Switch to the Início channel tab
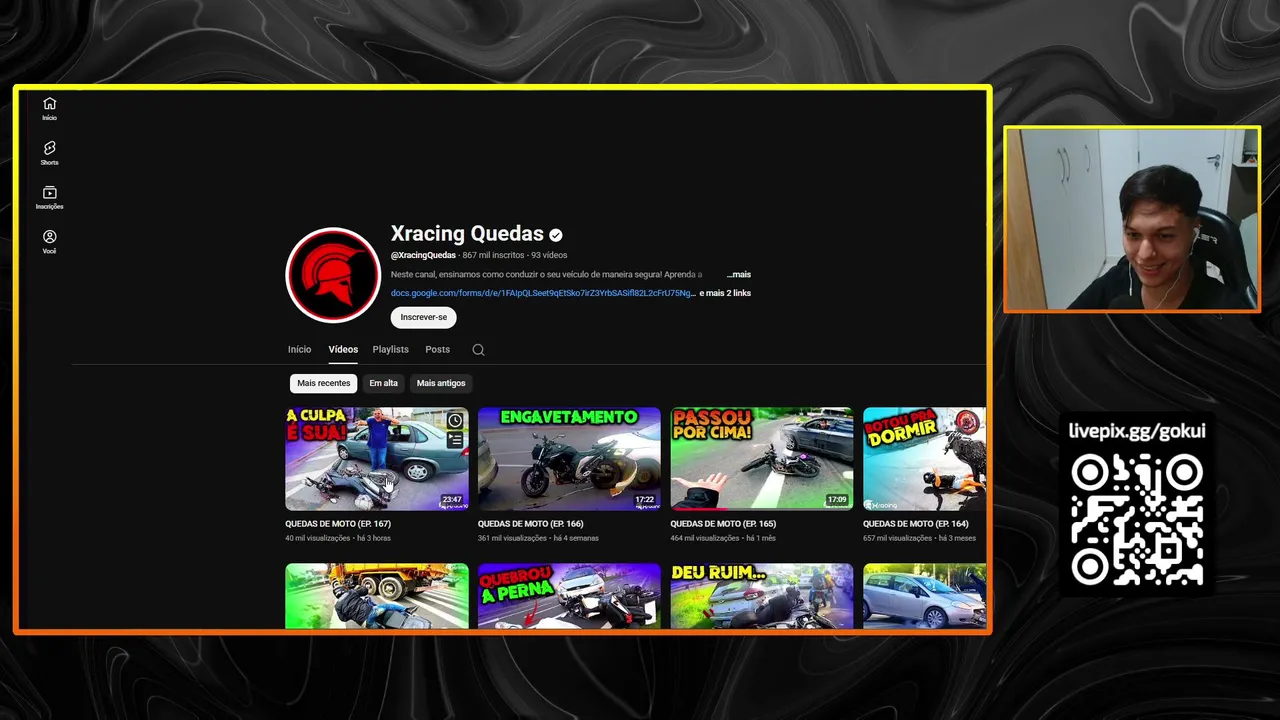Screen dimensions: 1280x720 click(299, 350)
